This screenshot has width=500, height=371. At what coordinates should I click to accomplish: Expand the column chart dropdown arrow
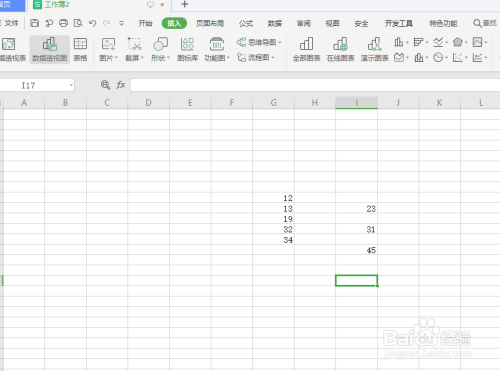pyautogui.click(x=407, y=42)
